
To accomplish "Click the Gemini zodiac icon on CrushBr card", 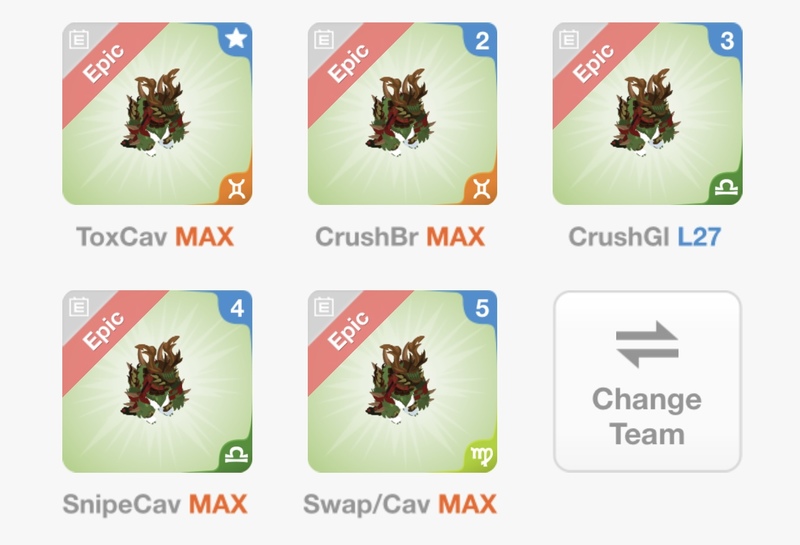I will tap(482, 189).
